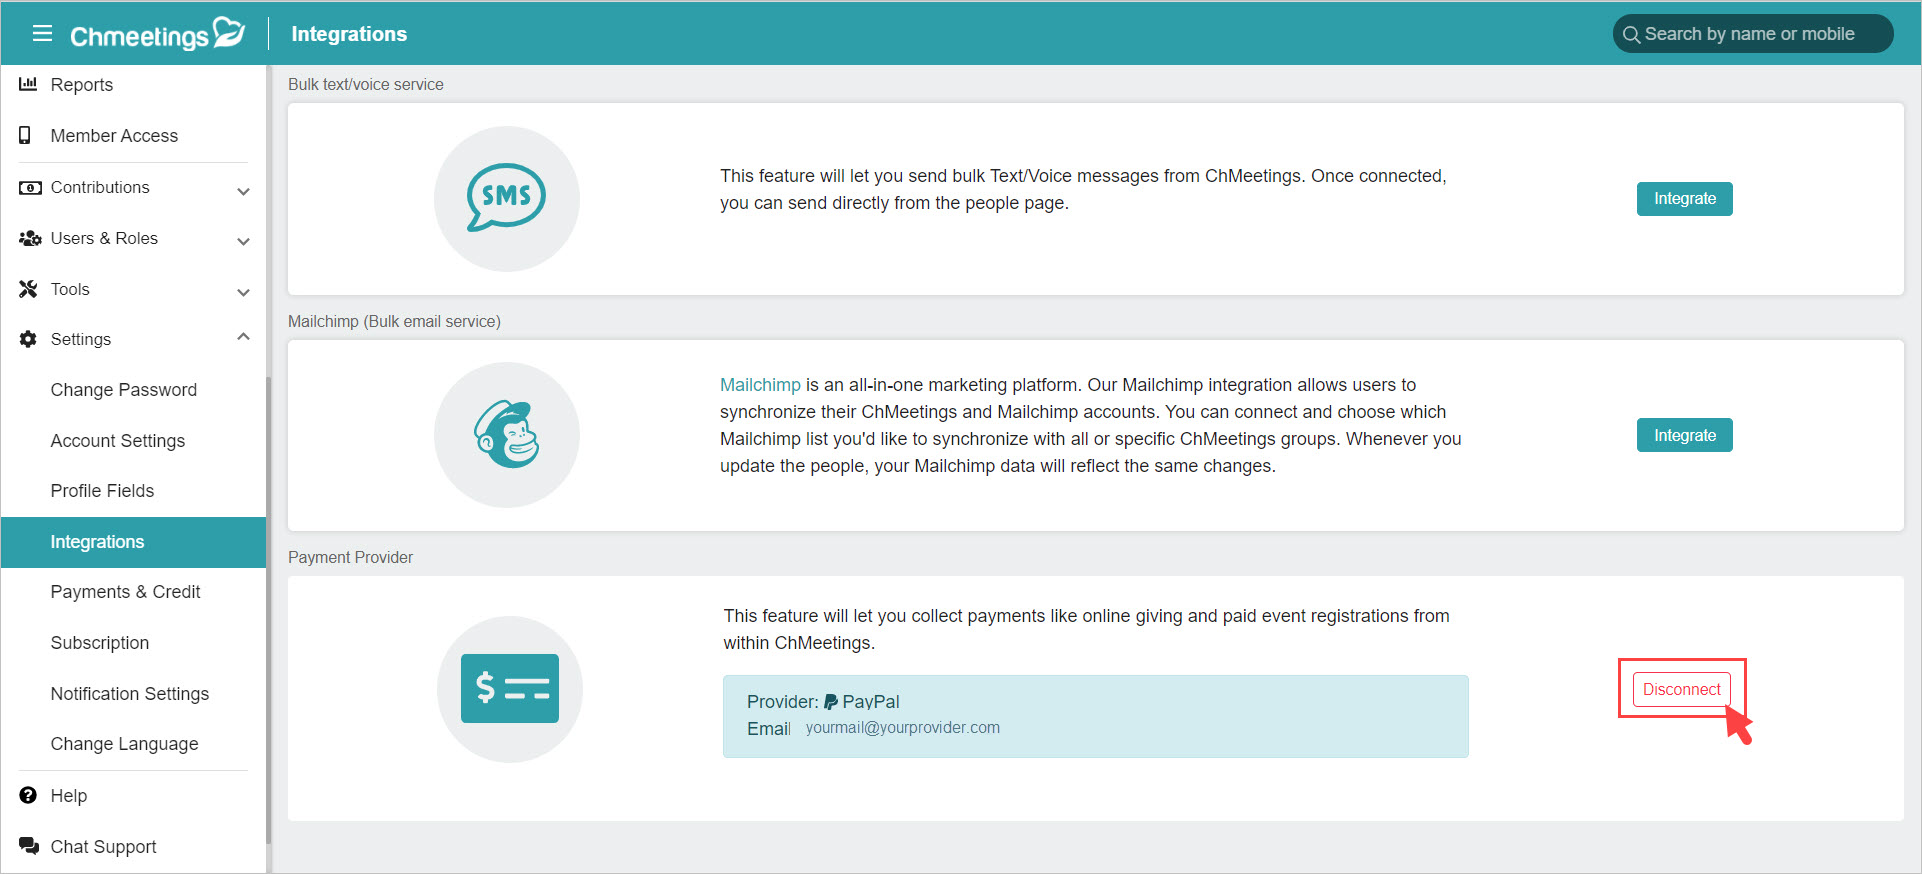The width and height of the screenshot is (1922, 874).
Task: Click the Integrations page title
Action: point(349,34)
